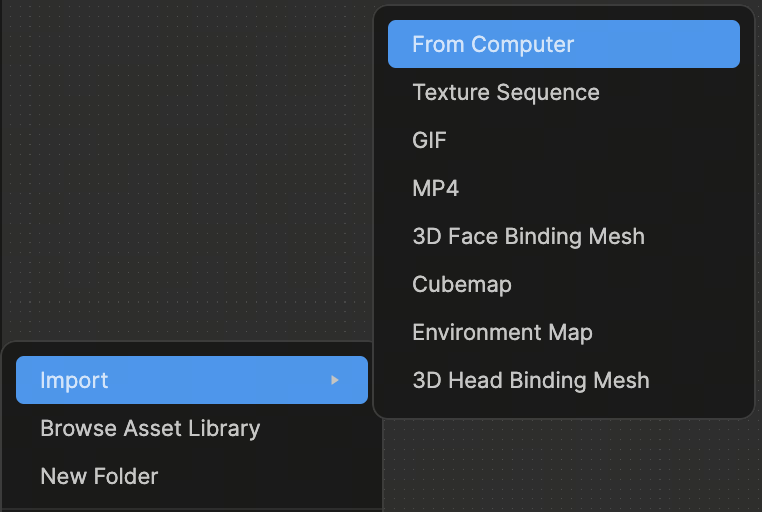Screen dimensions: 762x512
Task: Select the Cubemap import option
Action: point(462,284)
